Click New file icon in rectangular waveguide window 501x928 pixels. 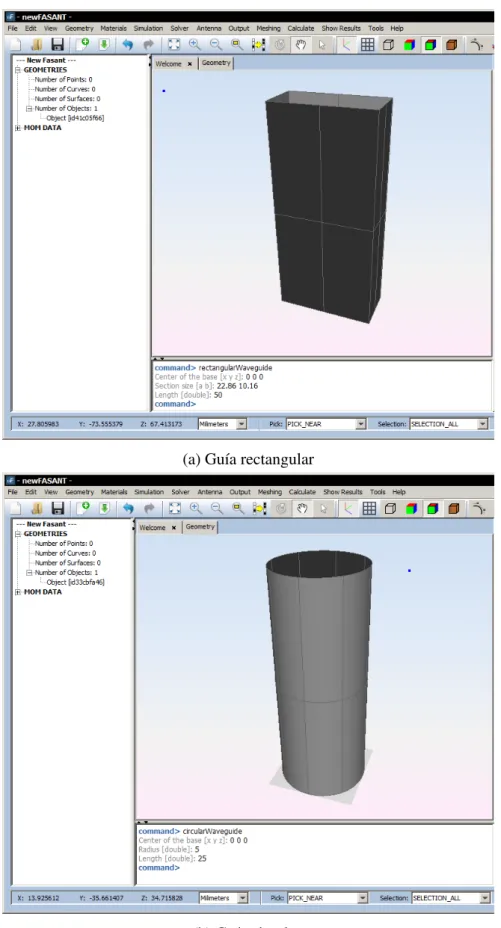click(15, 44)
